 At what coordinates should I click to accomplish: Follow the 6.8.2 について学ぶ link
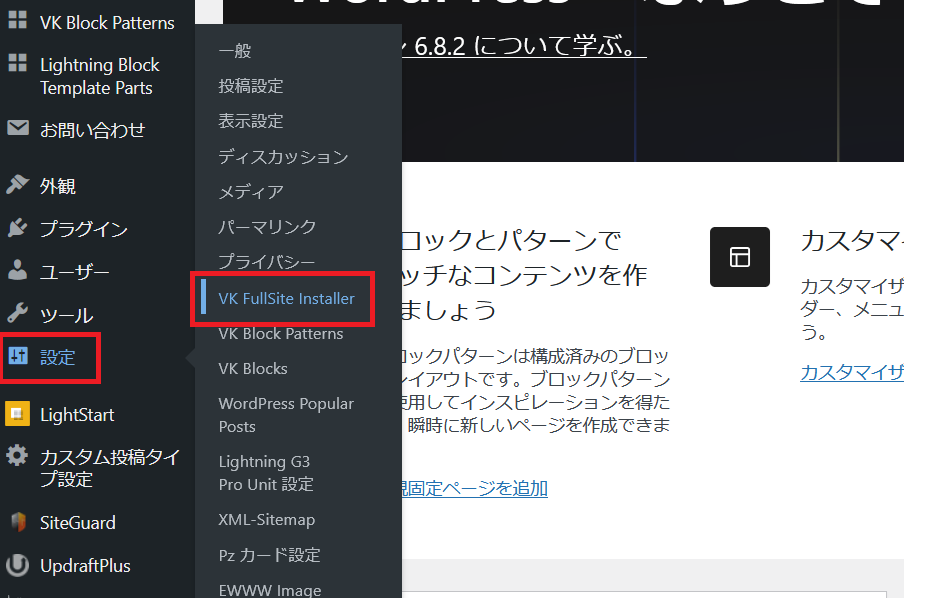pos(524,46)
